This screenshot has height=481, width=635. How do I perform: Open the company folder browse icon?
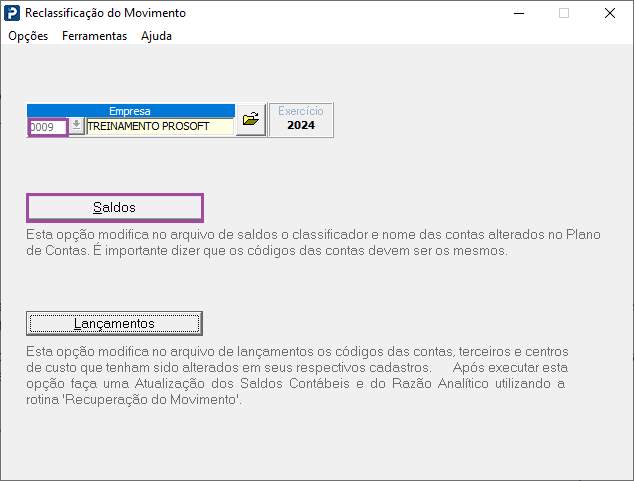251,119
